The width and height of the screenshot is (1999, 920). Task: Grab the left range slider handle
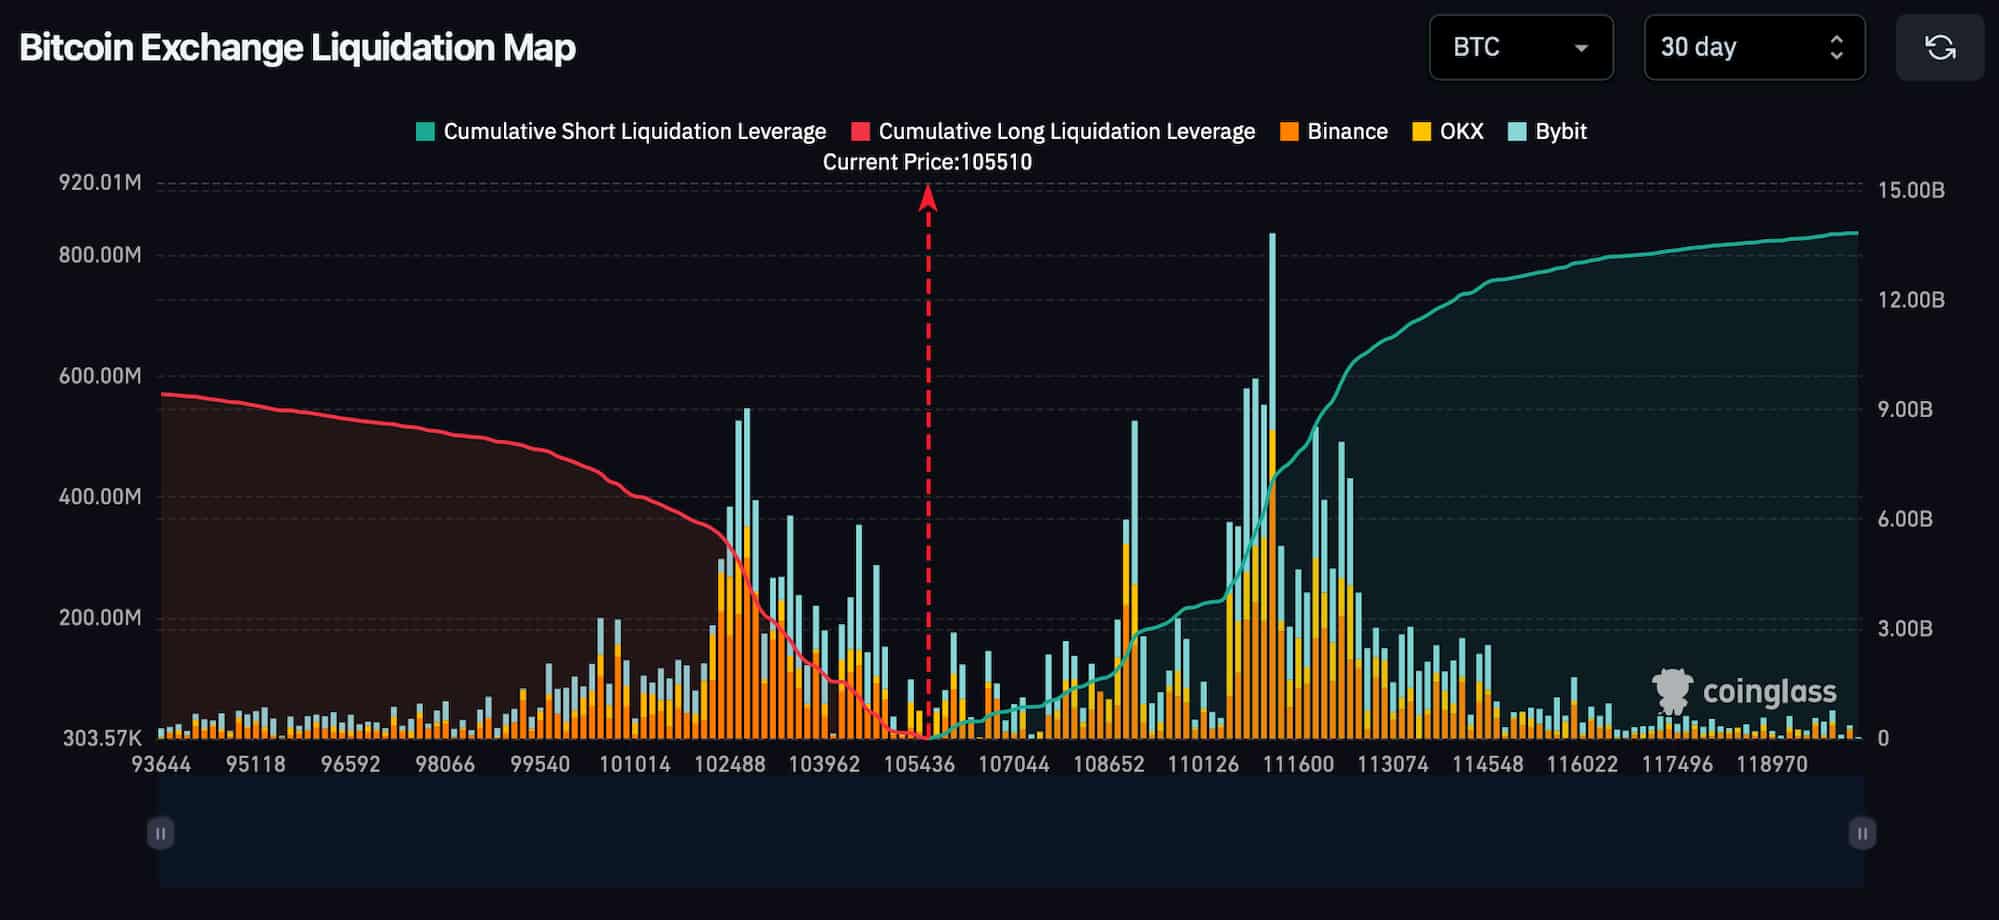tap(161, 833)
